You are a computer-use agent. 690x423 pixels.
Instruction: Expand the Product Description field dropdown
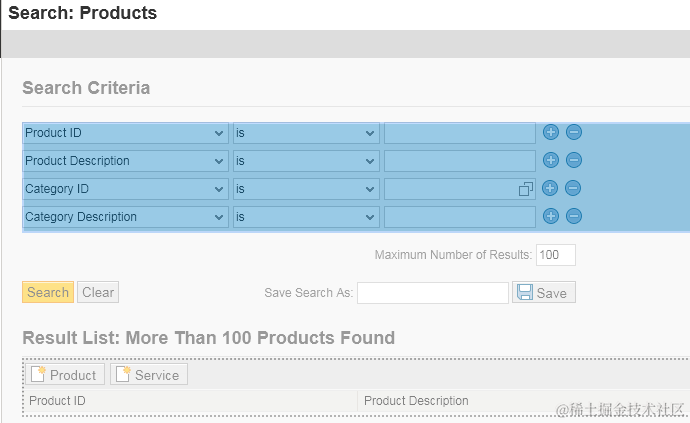(x=219, y=161)
